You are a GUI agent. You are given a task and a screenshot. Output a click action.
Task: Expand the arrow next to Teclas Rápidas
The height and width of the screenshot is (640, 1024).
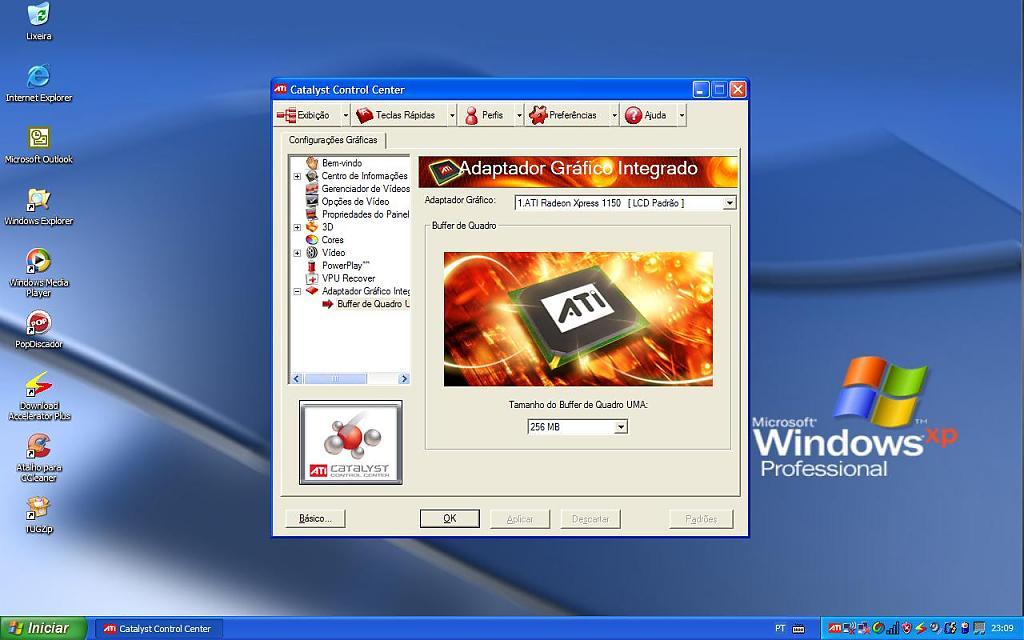click(x=452, y=115)
